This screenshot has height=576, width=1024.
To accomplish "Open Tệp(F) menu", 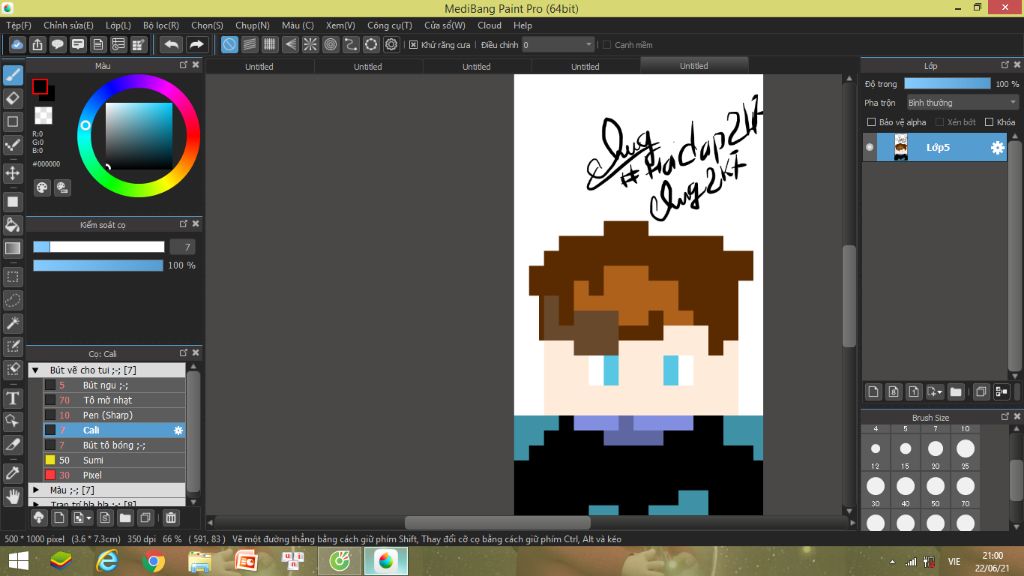I will (x=18, y=25).
